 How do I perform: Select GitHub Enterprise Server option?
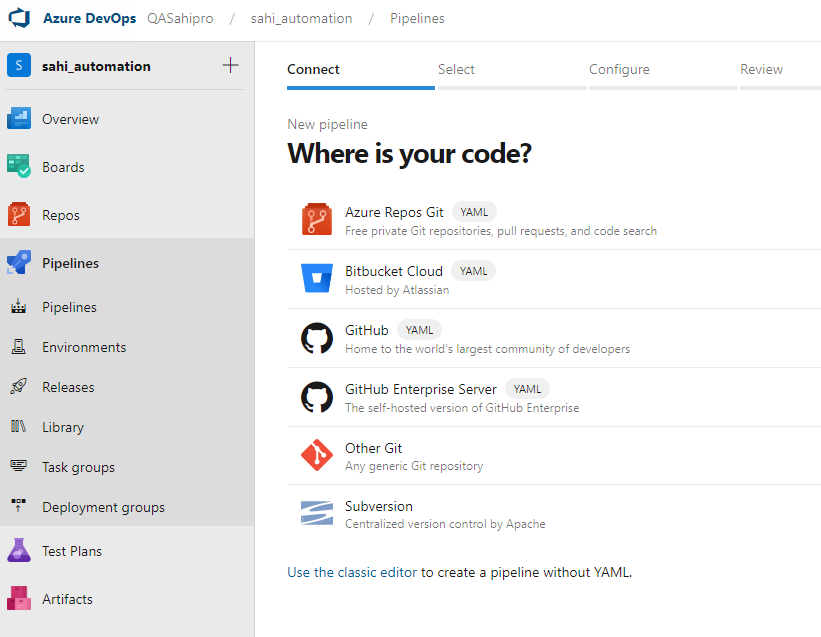pyautogui.click(x=421, y=390)
